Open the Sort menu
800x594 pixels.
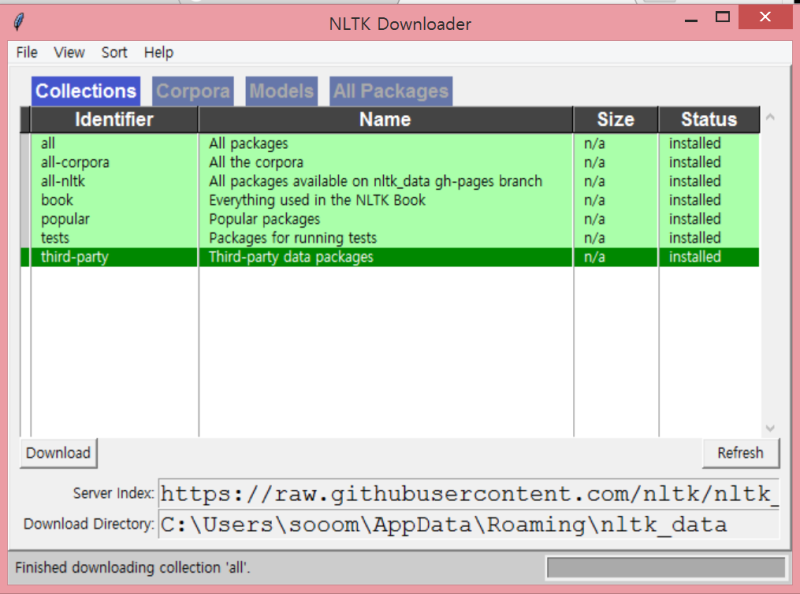click(114, 52)
